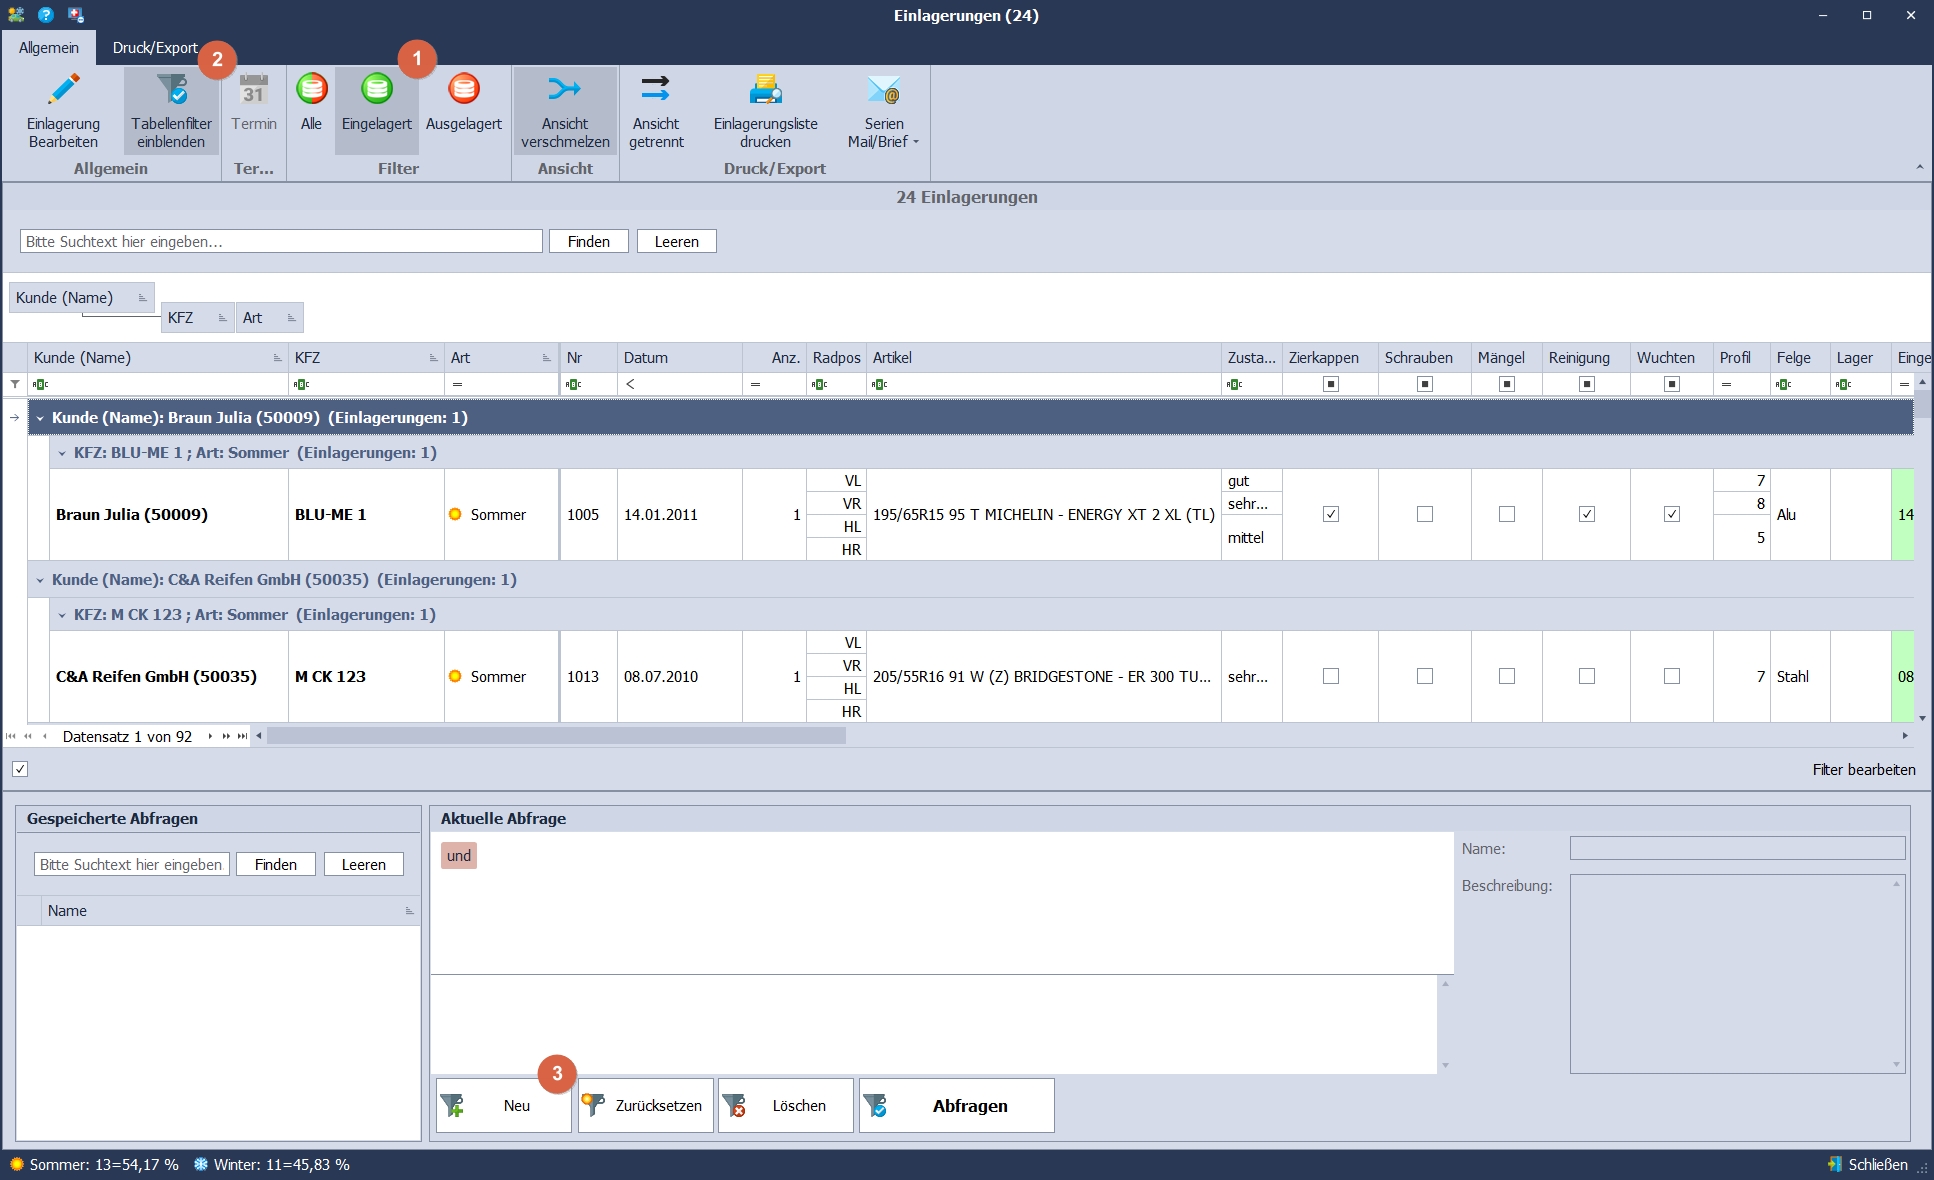Collapse the Braun Julia customer group
Image resolution: width=1934 pixels, height=1180 pixels.
pyautogui.click(x=40, y=418)
